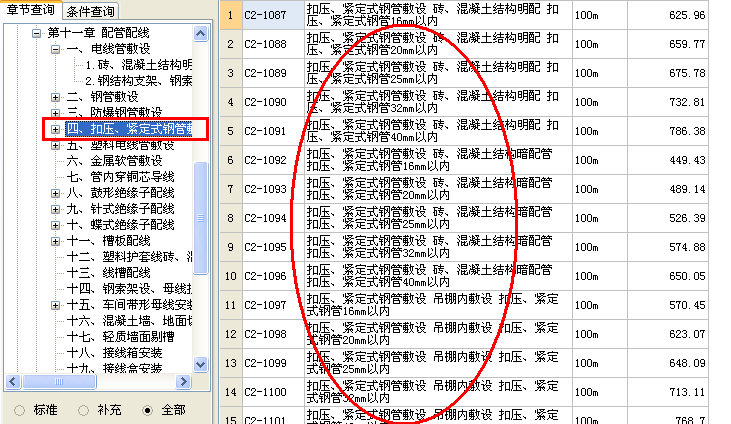Viewport: 731px width, 424px height.
Task: Select the 标准 radio button
Action: (20, 410)
